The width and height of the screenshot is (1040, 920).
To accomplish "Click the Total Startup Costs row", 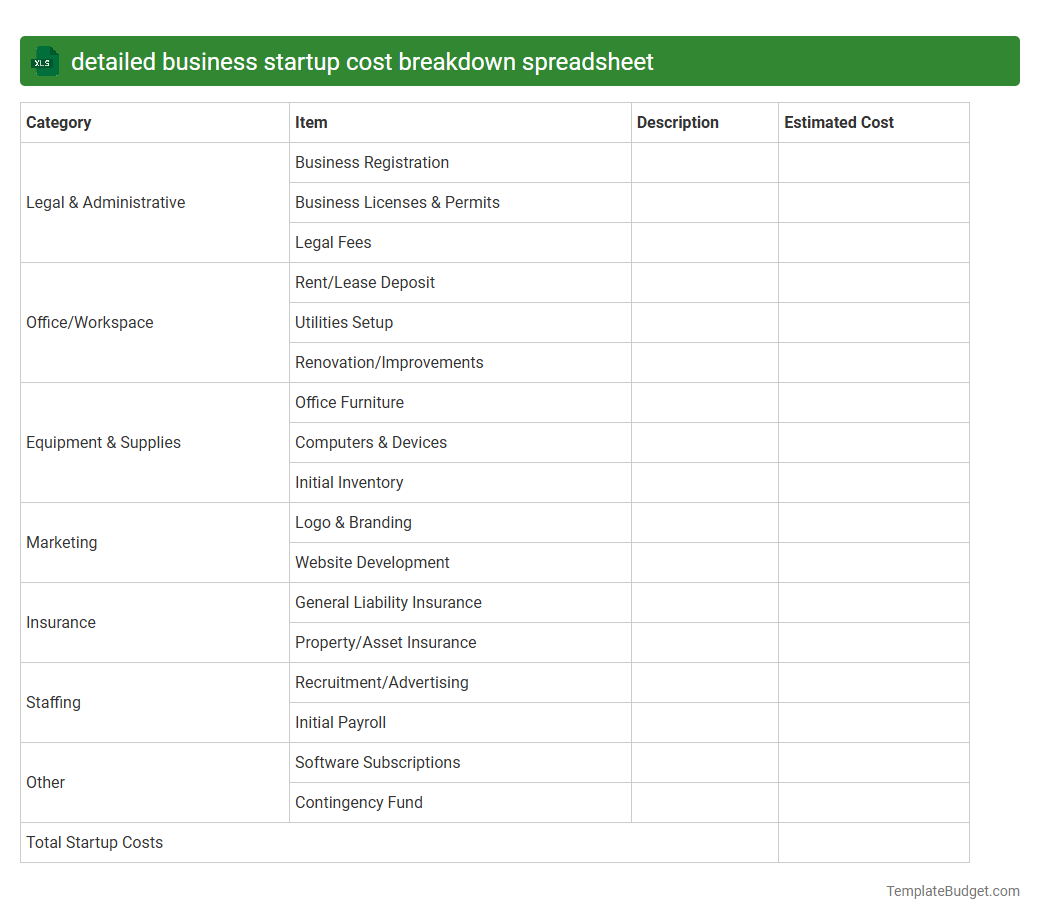I will (94, 842).
